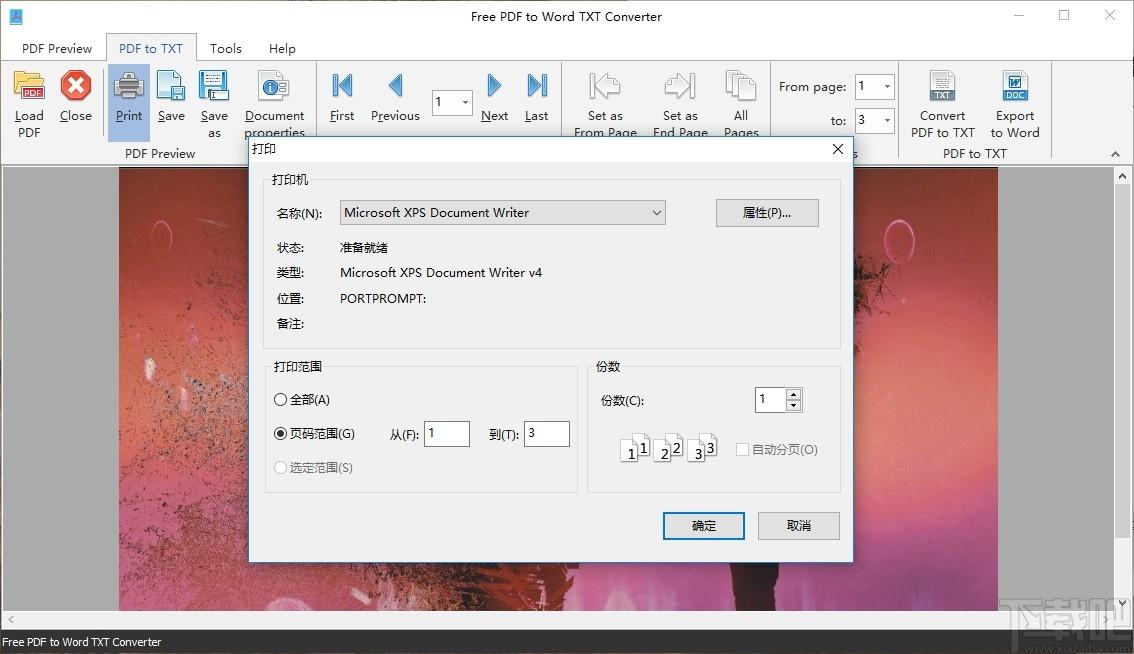1134x654 pixels.
Task: Select All Pages icon
Action: (741, 86)
